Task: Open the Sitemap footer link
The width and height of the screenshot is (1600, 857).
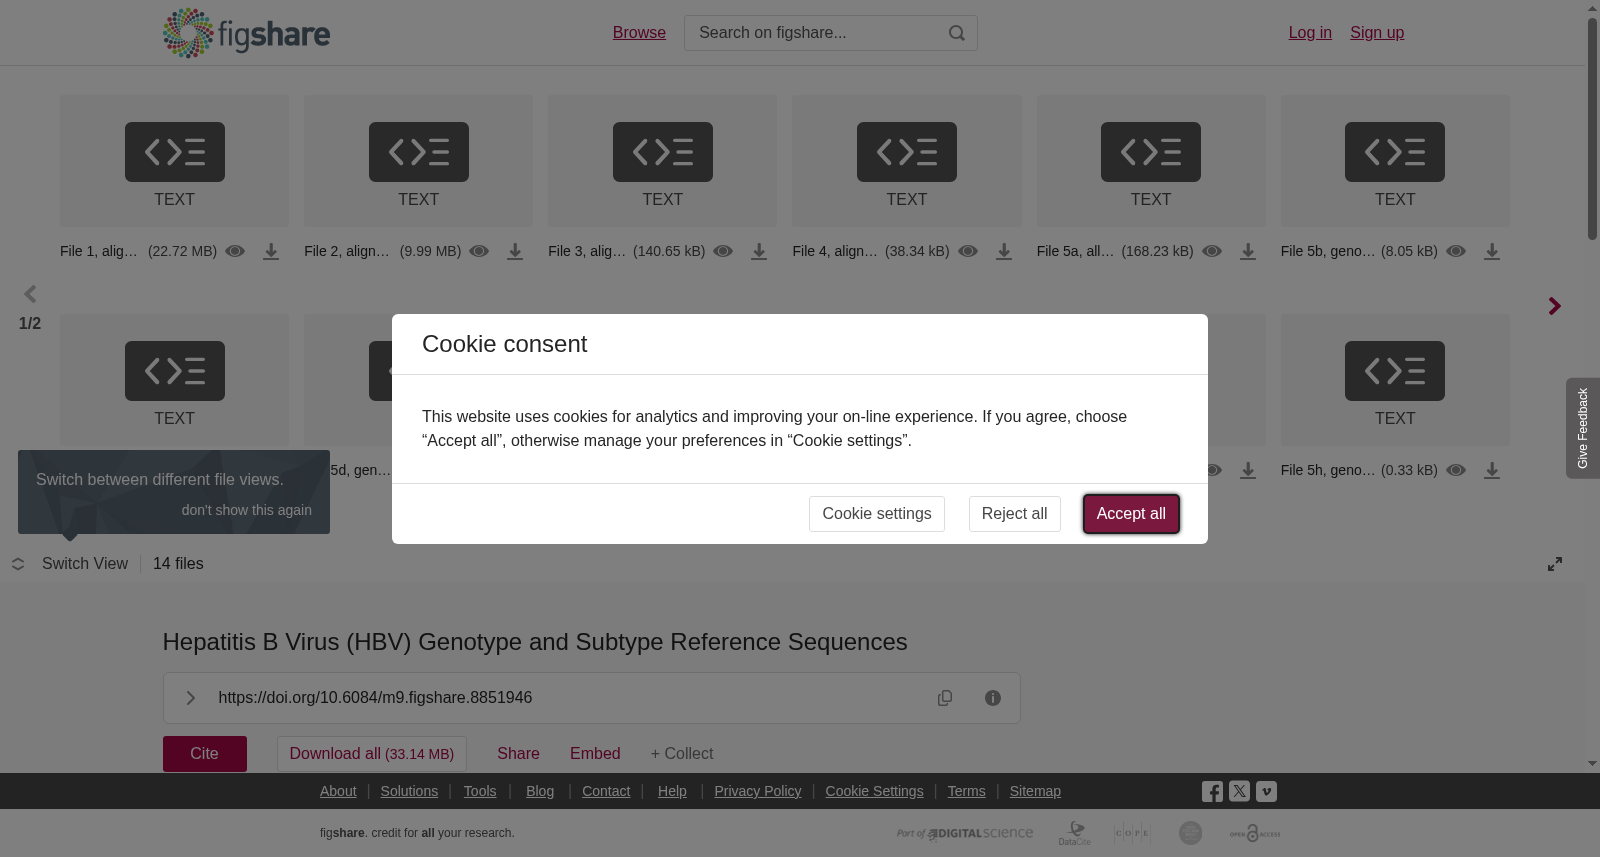Action: [1035, 791]
